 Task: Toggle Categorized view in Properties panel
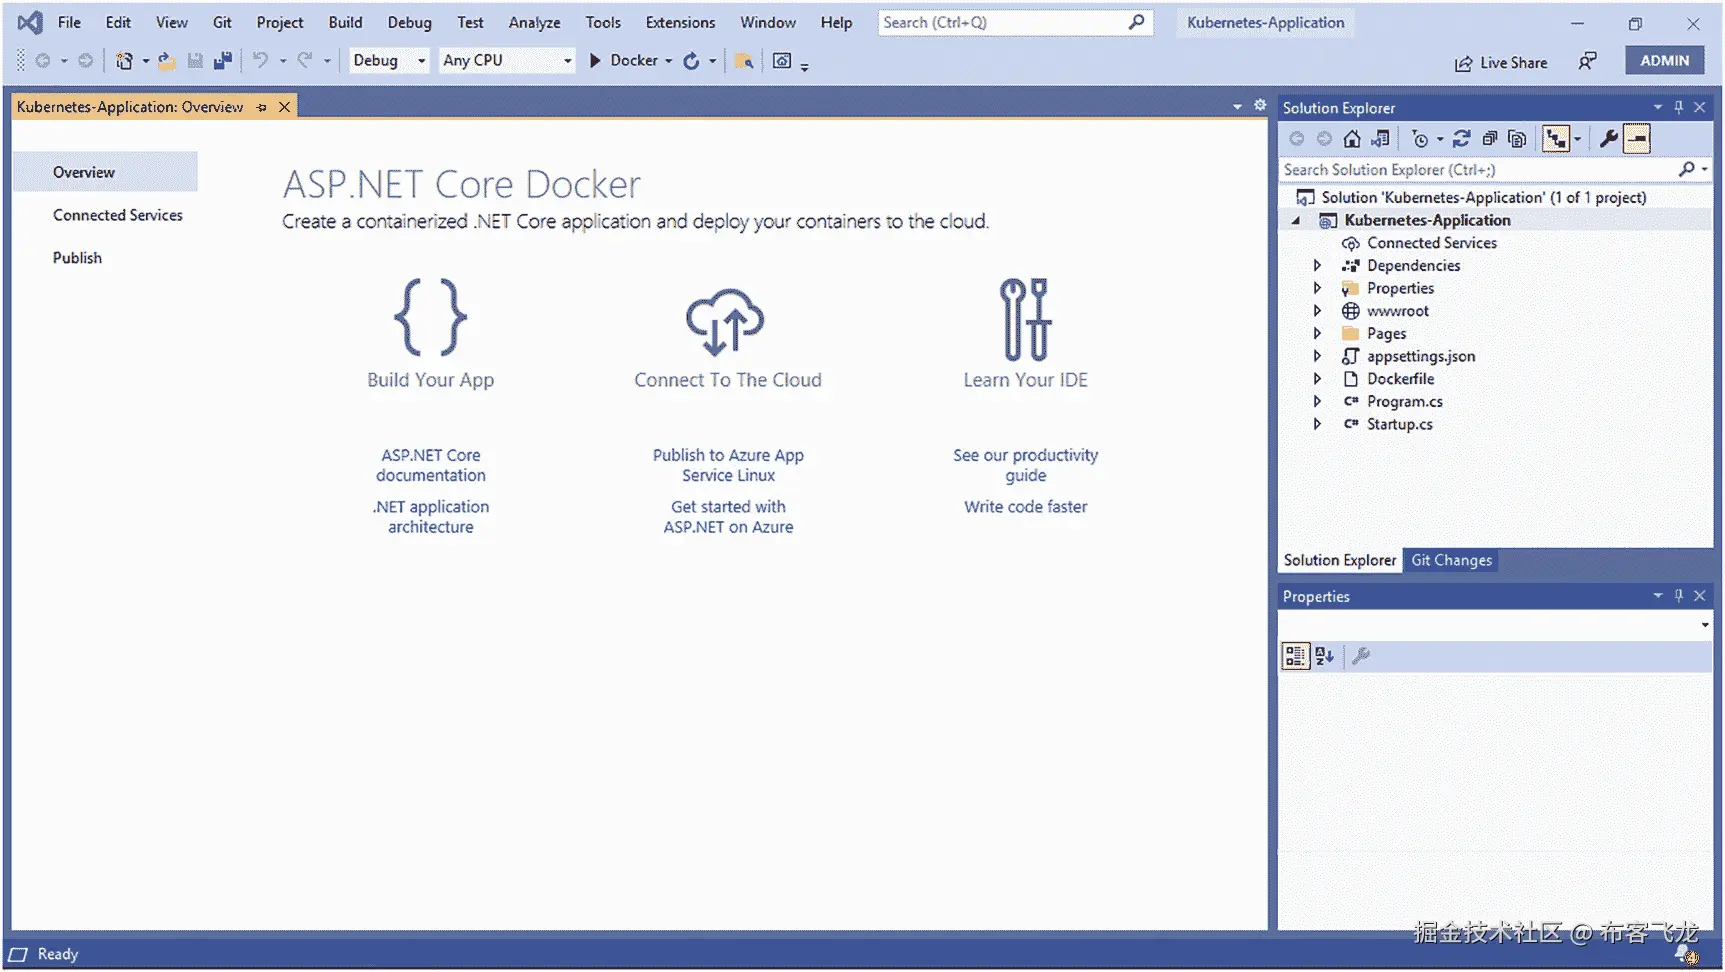click(x=1295, y=656)
